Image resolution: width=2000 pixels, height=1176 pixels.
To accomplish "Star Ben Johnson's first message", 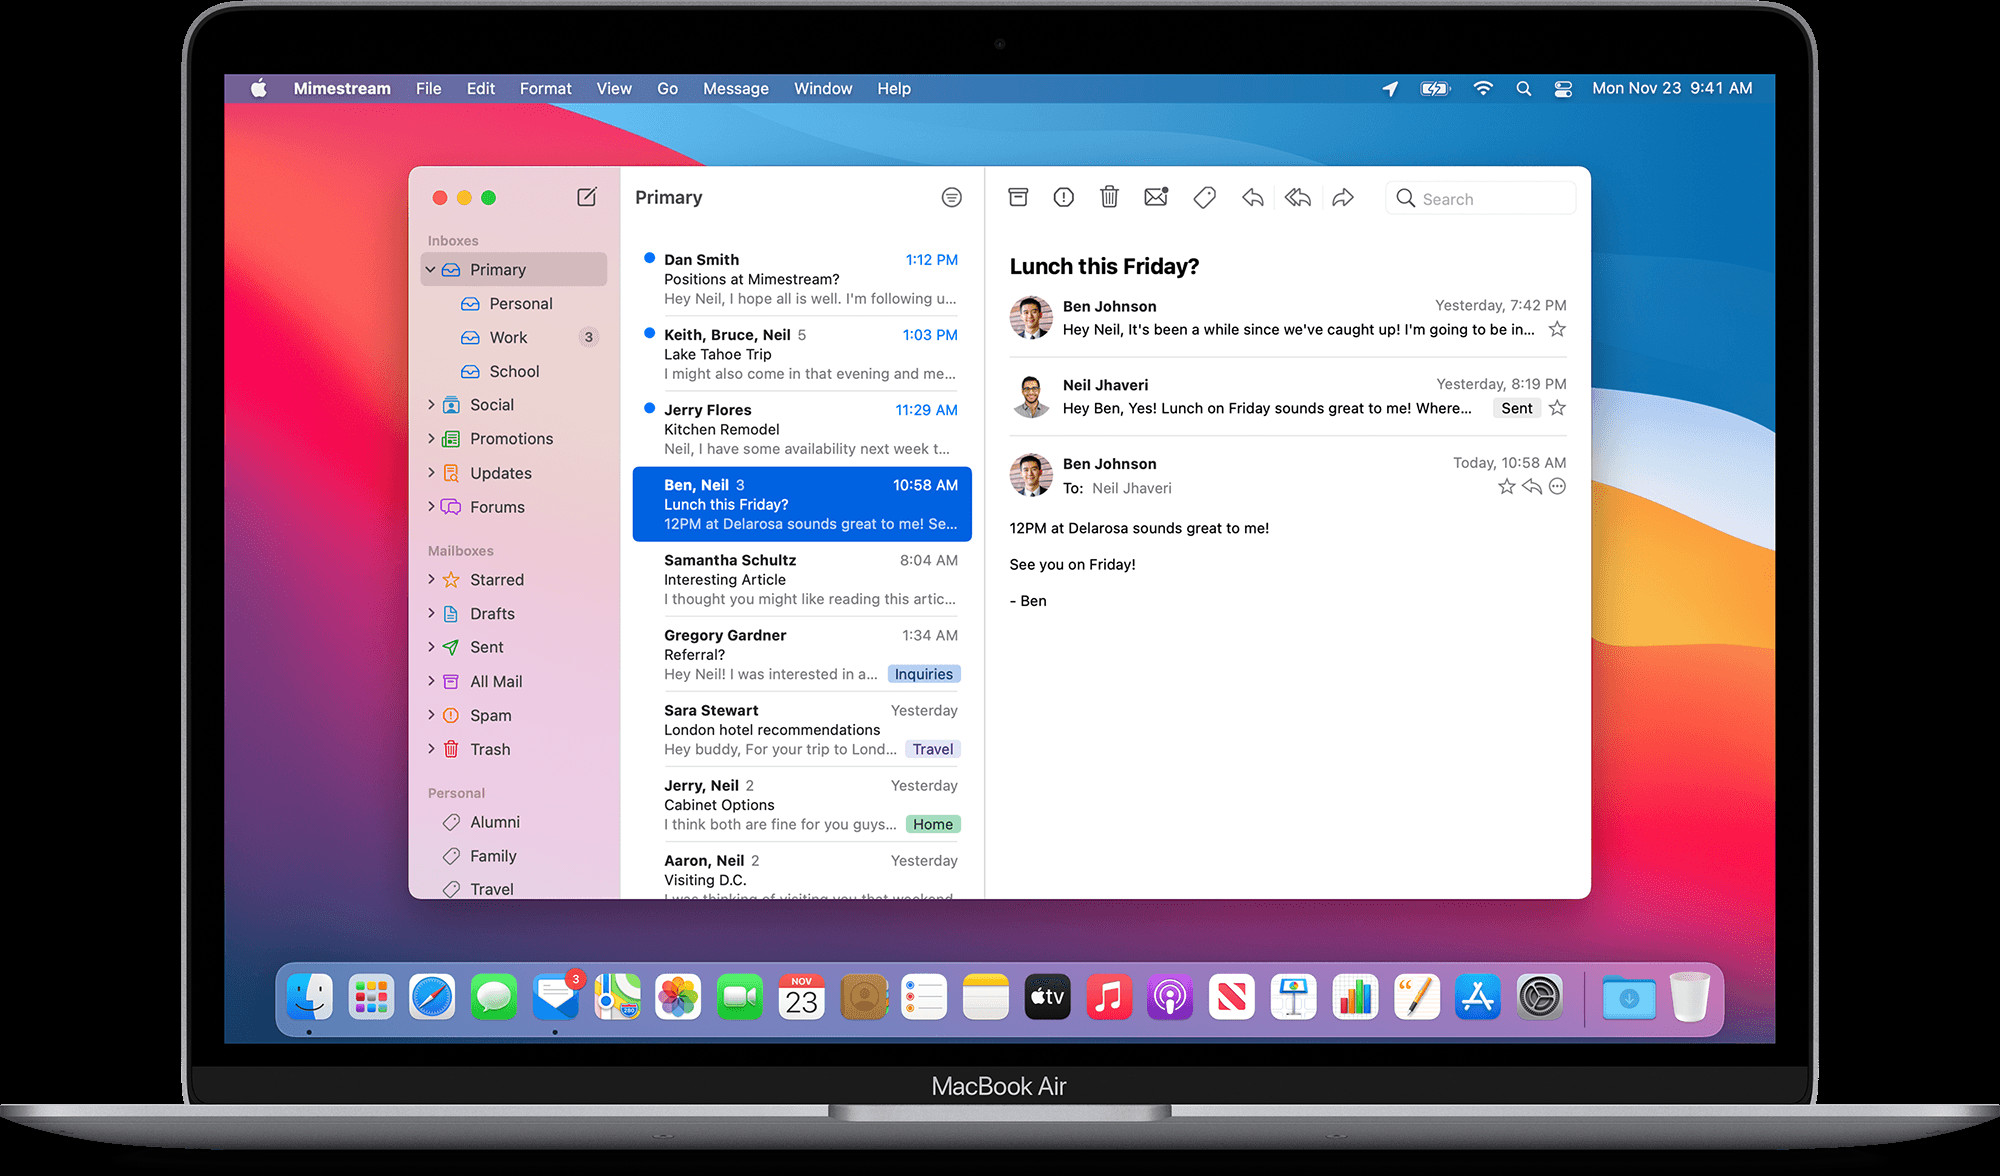I will (x=1557, y=330).
